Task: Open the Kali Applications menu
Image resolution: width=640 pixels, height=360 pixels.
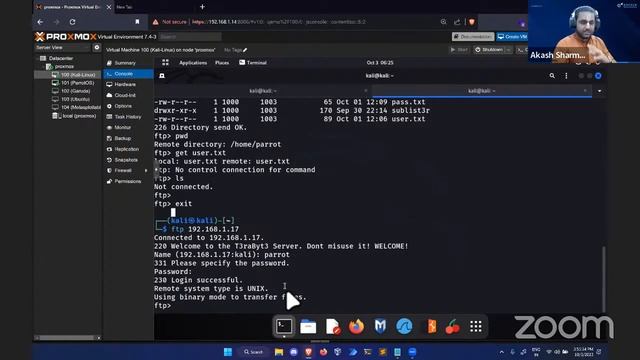Action: [x=193, y=63]
